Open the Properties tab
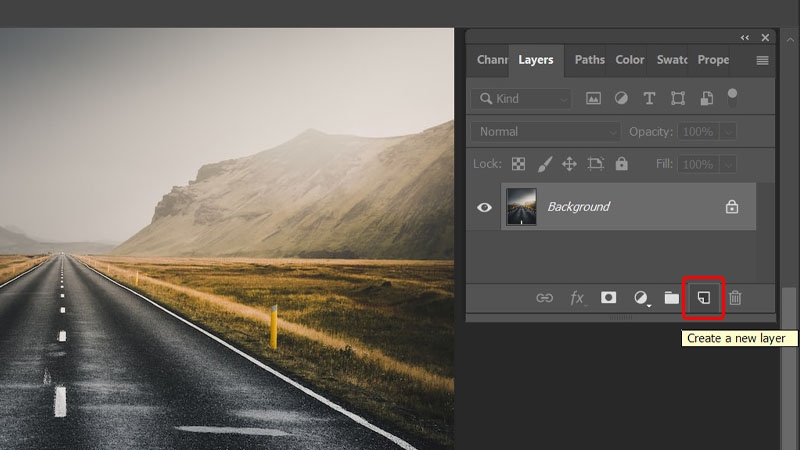This screenshot has width=800, height=450. [713, 60]
